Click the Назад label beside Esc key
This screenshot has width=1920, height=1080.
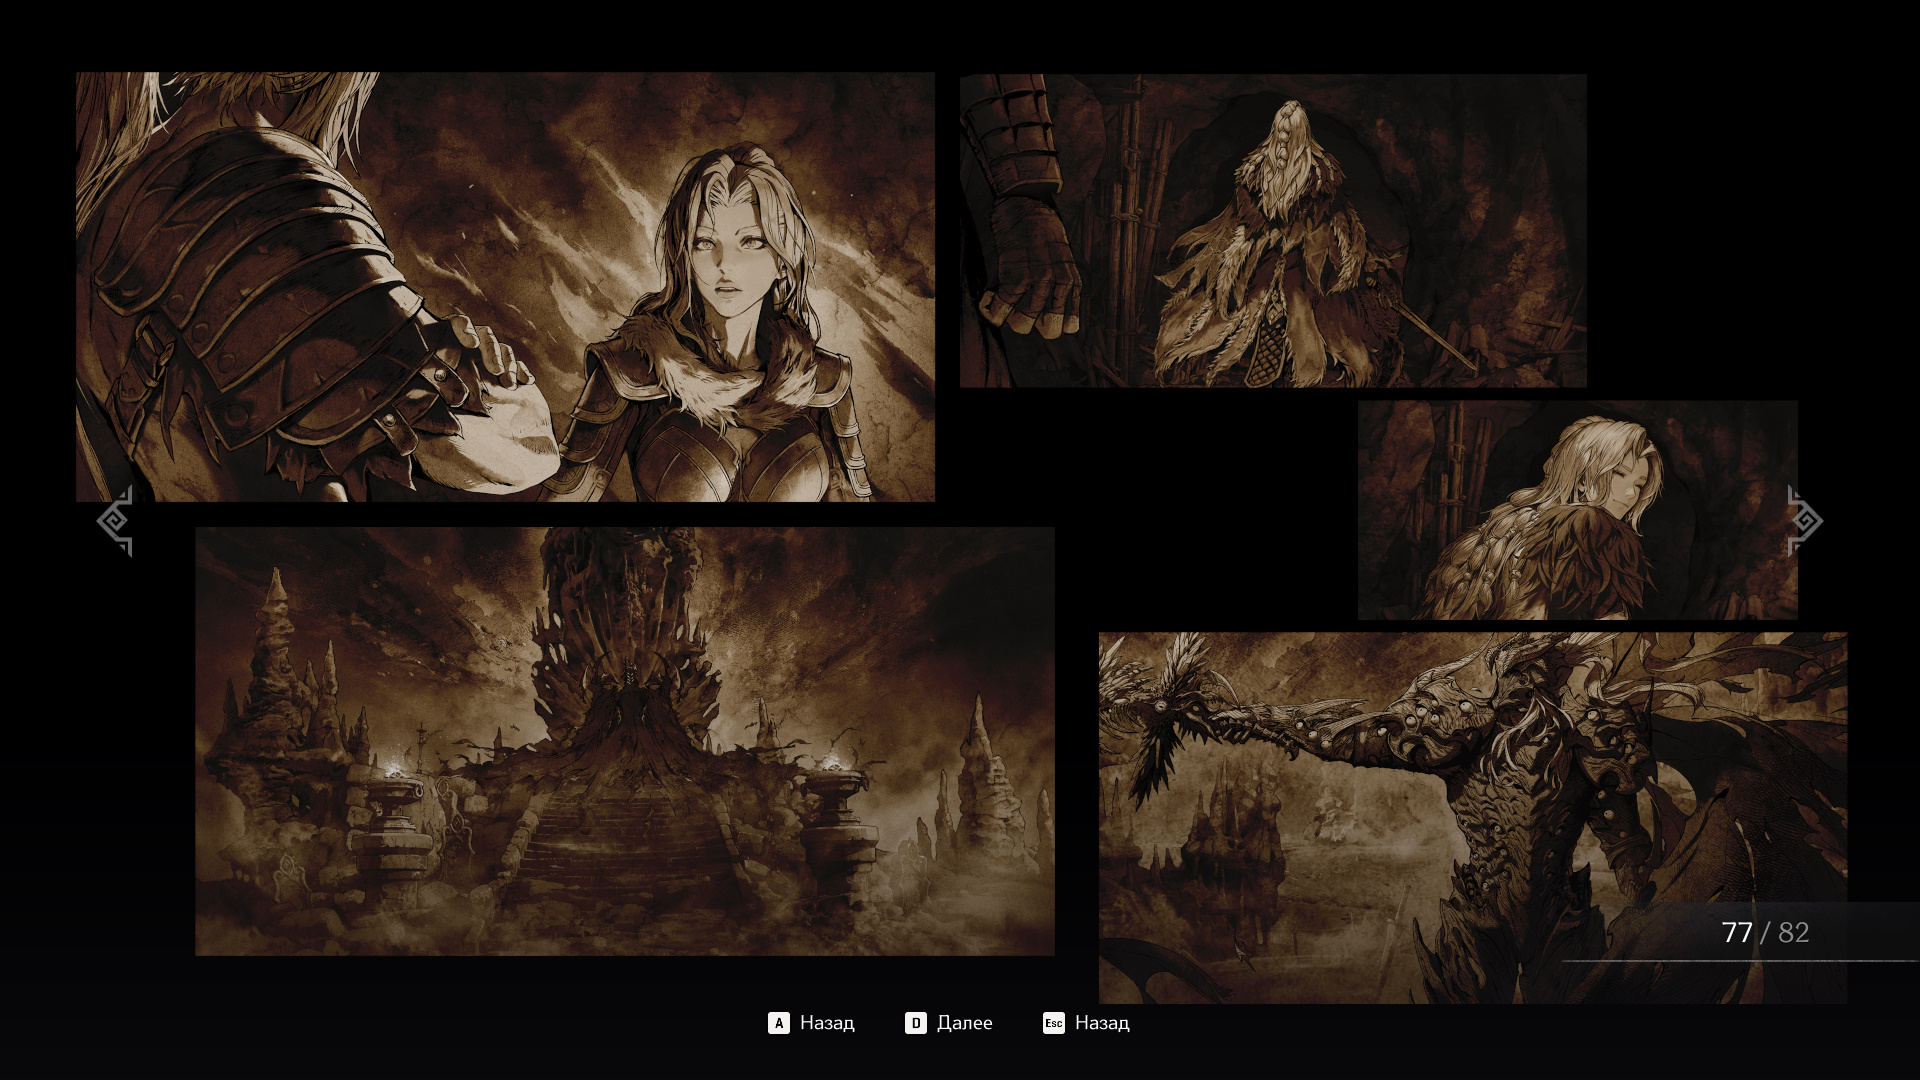[x=1101, y=1023]
